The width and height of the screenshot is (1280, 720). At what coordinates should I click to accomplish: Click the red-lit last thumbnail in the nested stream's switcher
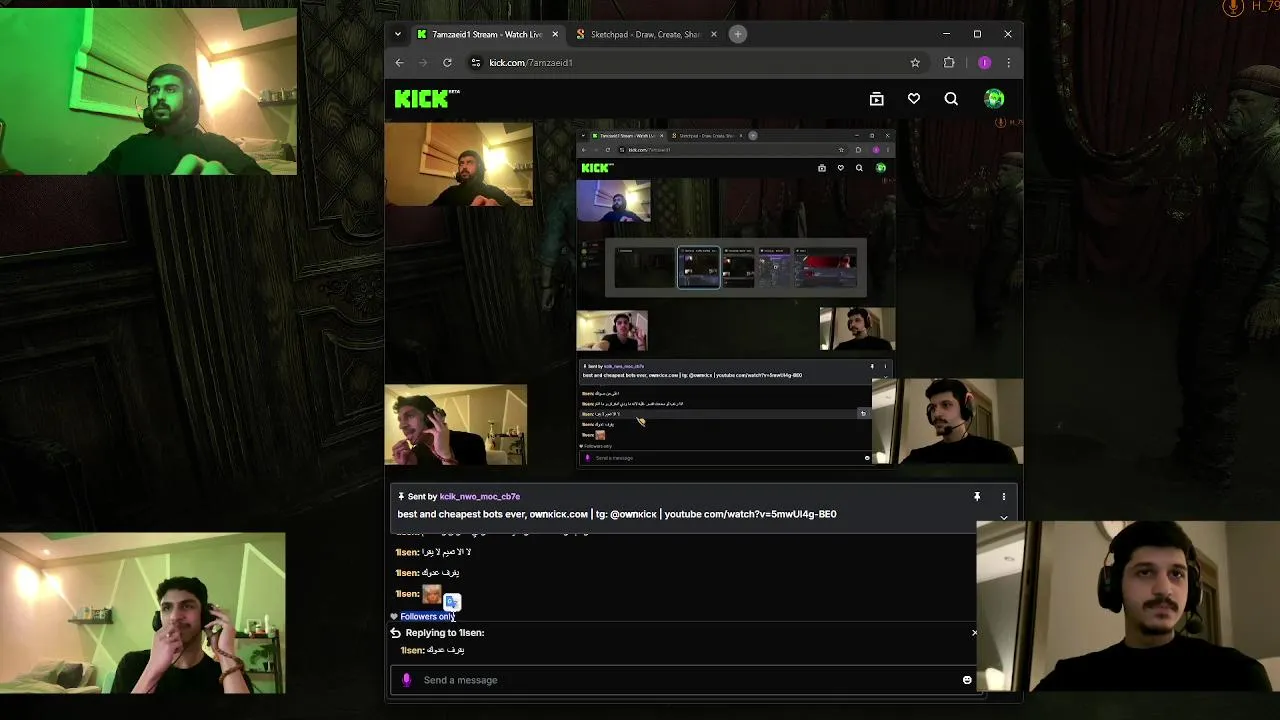point(826,268)
